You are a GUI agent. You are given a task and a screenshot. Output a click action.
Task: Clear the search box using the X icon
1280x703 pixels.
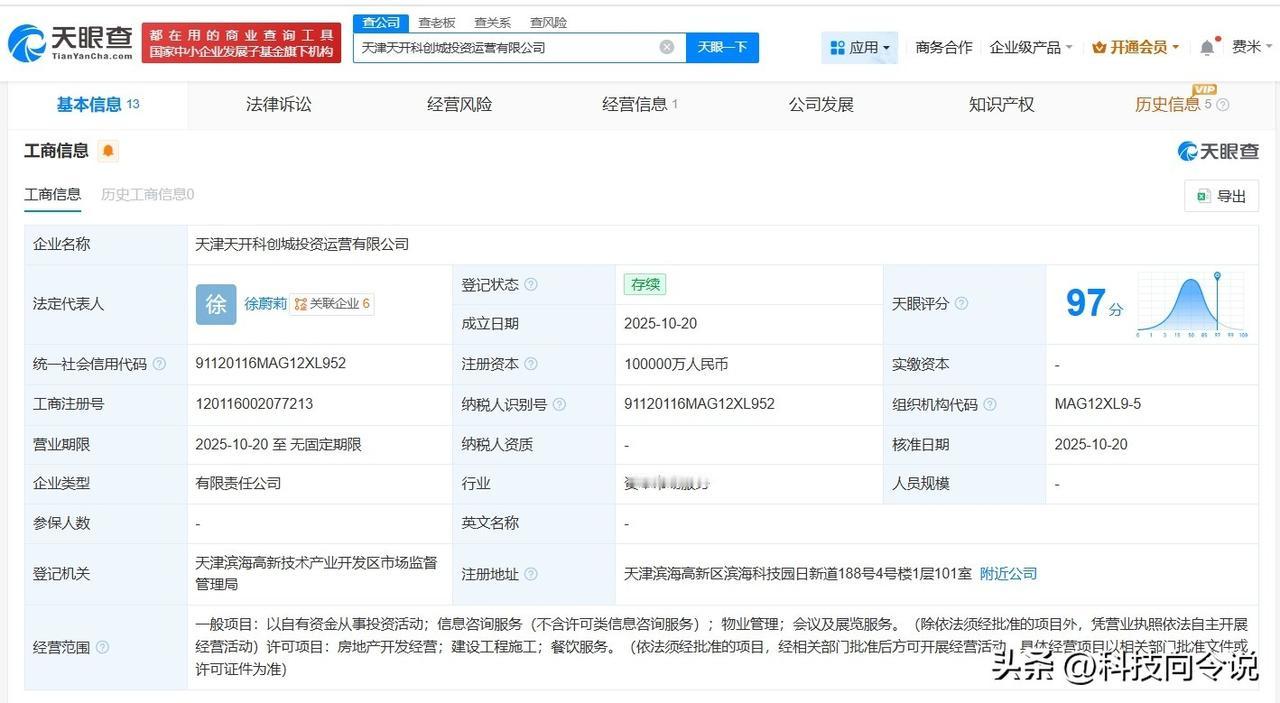666,47
